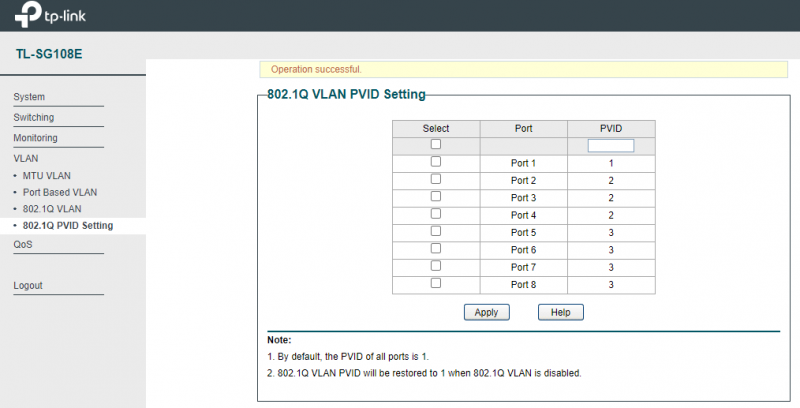Screen dimensions: 800x408
Task: Expand the Switching menu section
Action: coord(34,117)
